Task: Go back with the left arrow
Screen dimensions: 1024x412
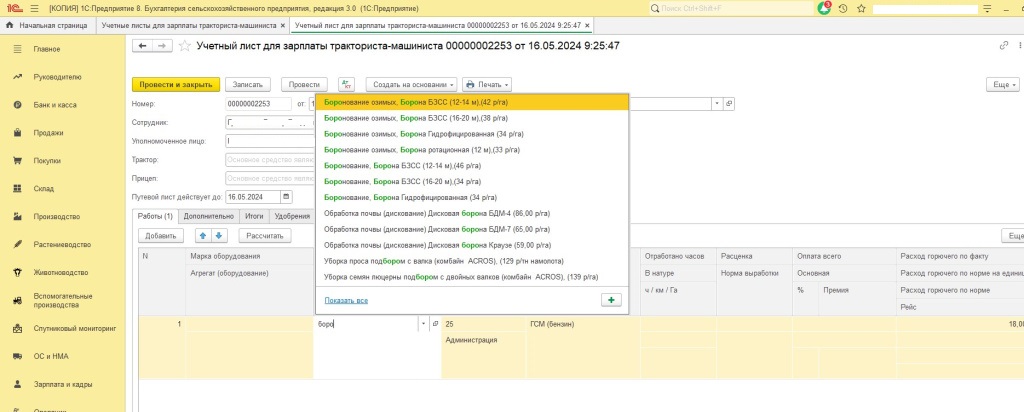Action: click(143, 46)
